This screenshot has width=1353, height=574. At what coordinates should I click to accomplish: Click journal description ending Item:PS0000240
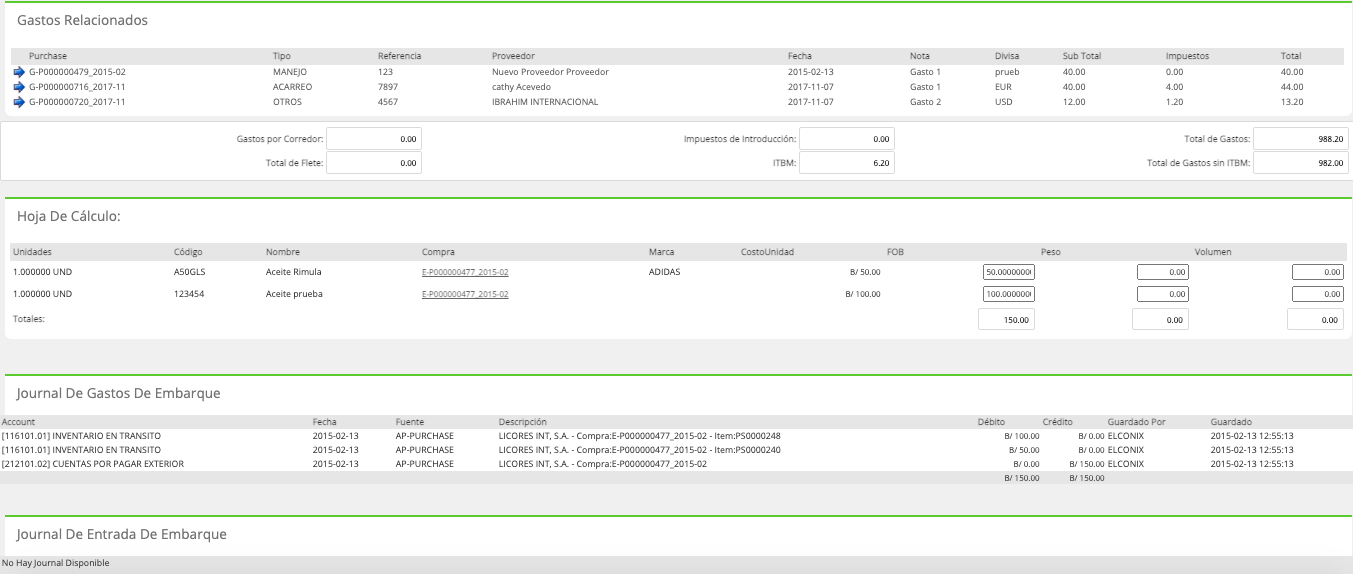[x=639, y=450]
